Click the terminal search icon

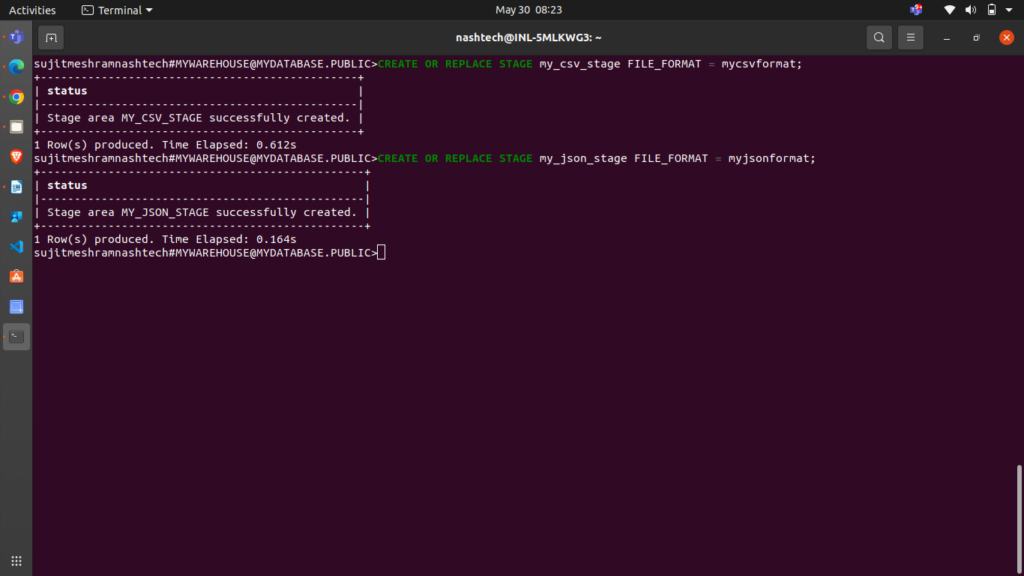pyautogui.click(x=878, y=38)
